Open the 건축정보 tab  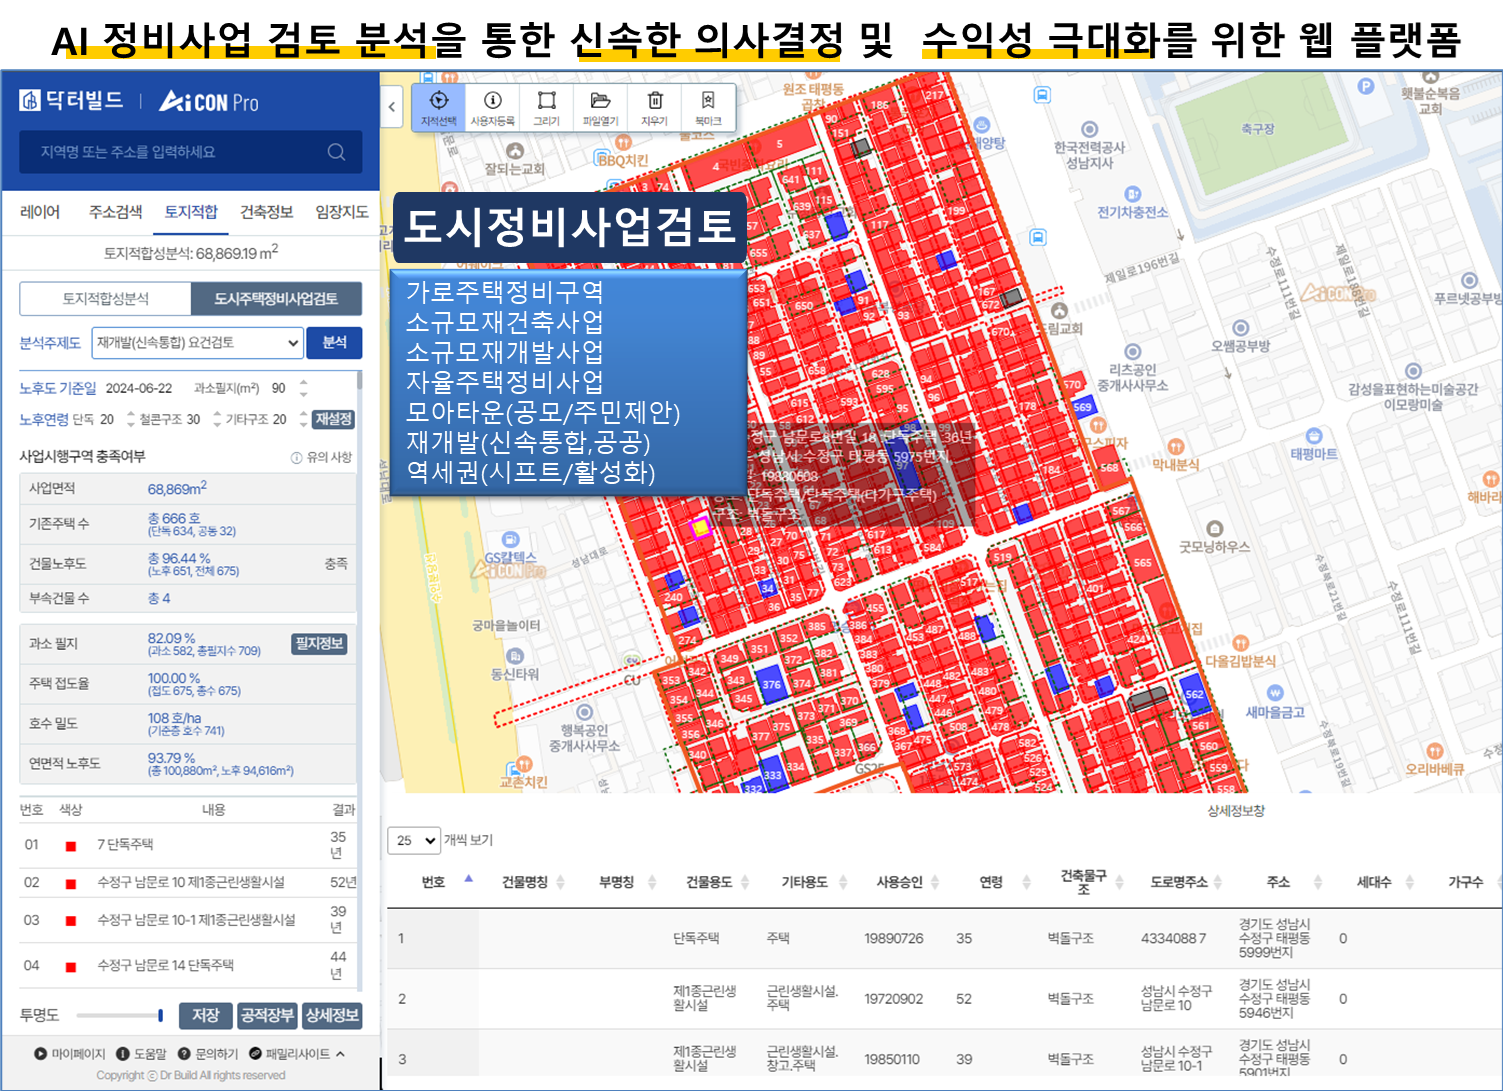(x=266, y=212)
